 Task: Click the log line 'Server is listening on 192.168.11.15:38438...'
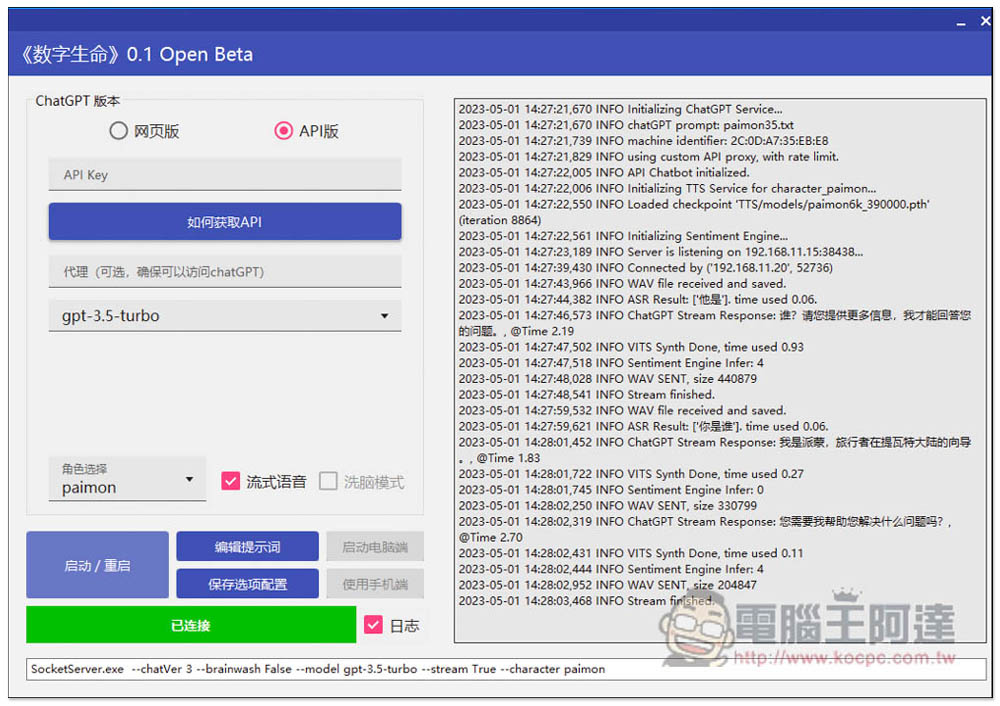click(661, 252)
